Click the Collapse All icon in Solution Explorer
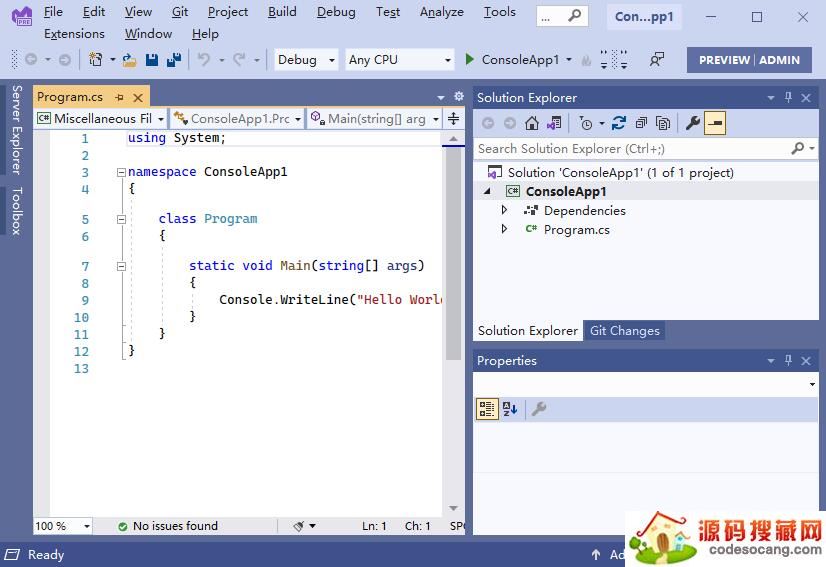 tap(641, 123)
